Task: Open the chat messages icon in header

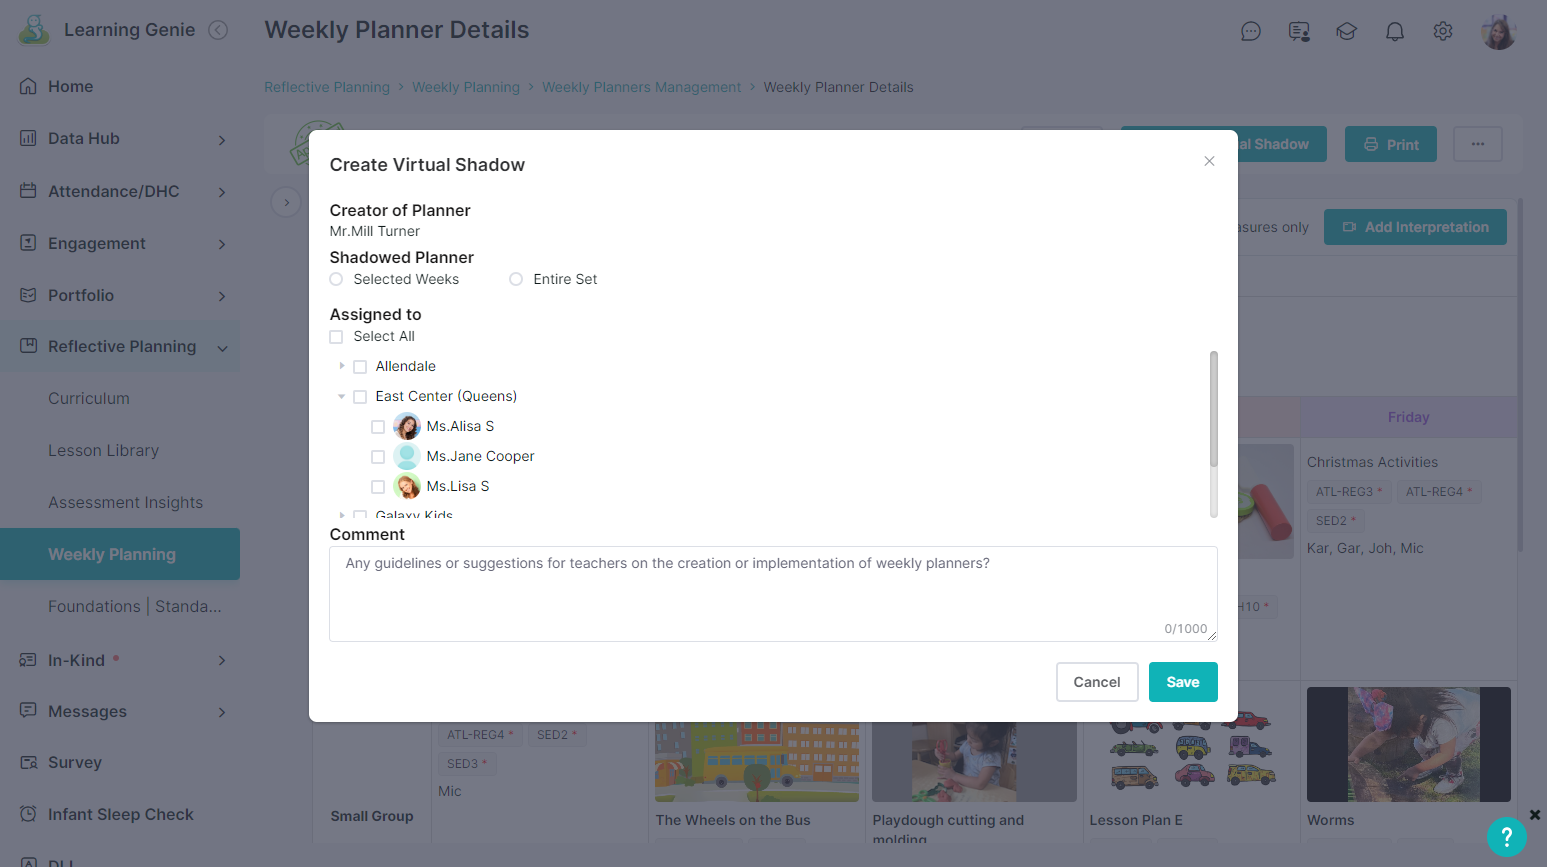Action: tap(1250, 32)
